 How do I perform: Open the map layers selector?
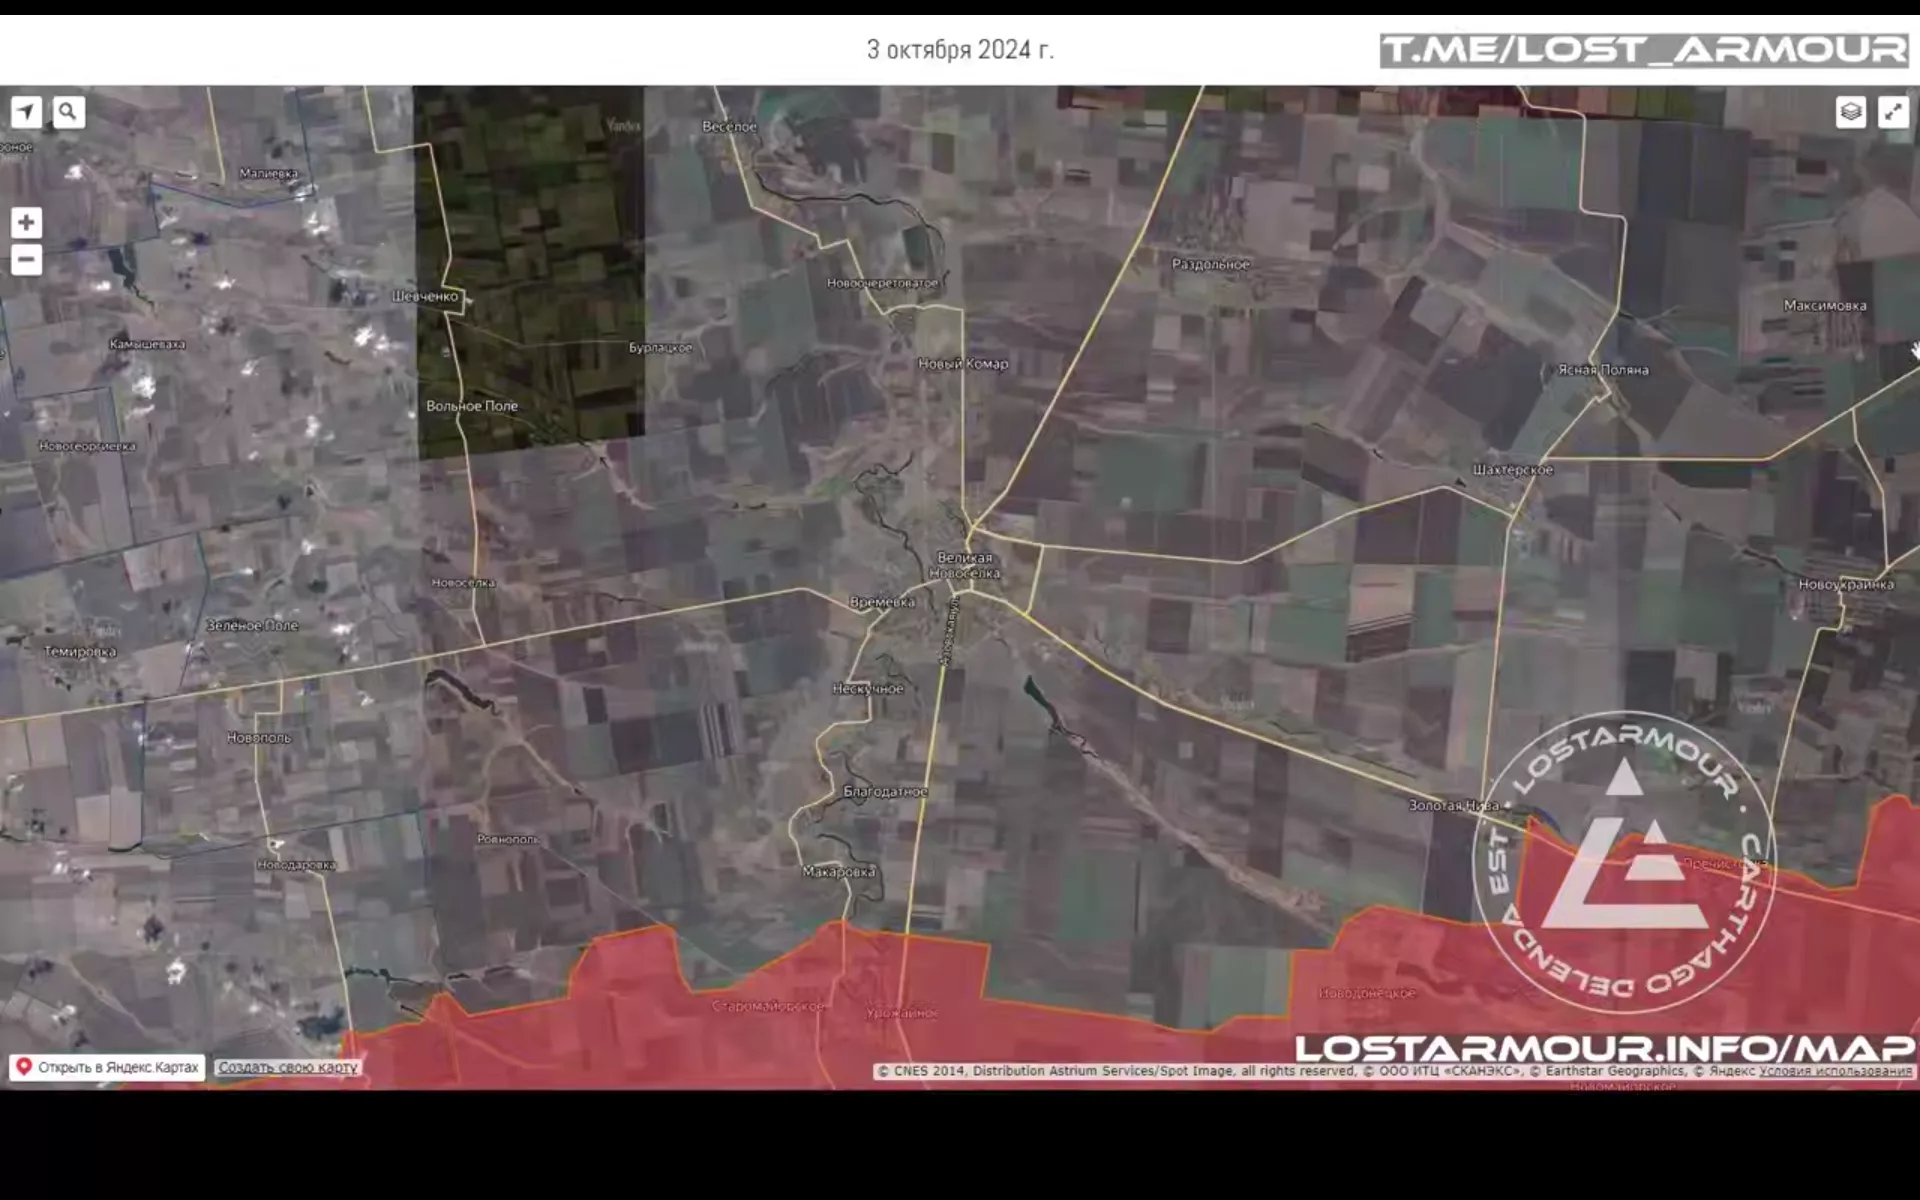pos(1850,112)
